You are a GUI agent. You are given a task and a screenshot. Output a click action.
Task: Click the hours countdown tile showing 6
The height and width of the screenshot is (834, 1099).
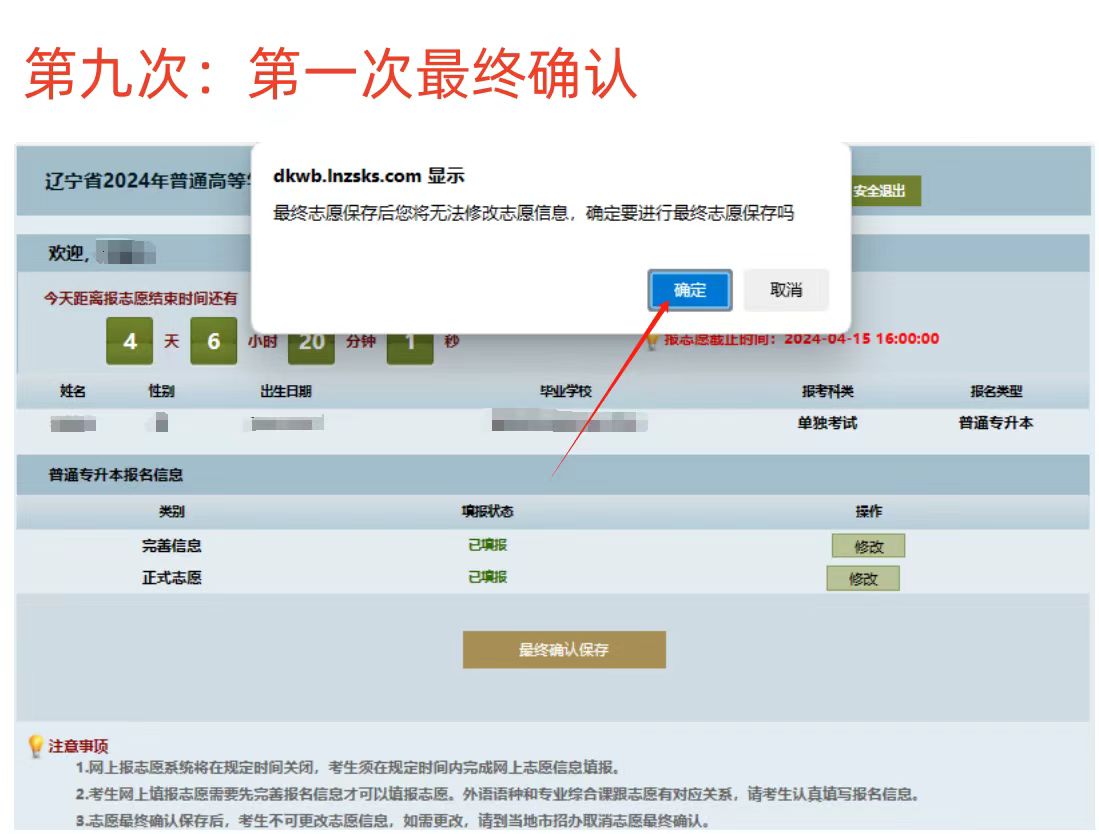point(213,342)
